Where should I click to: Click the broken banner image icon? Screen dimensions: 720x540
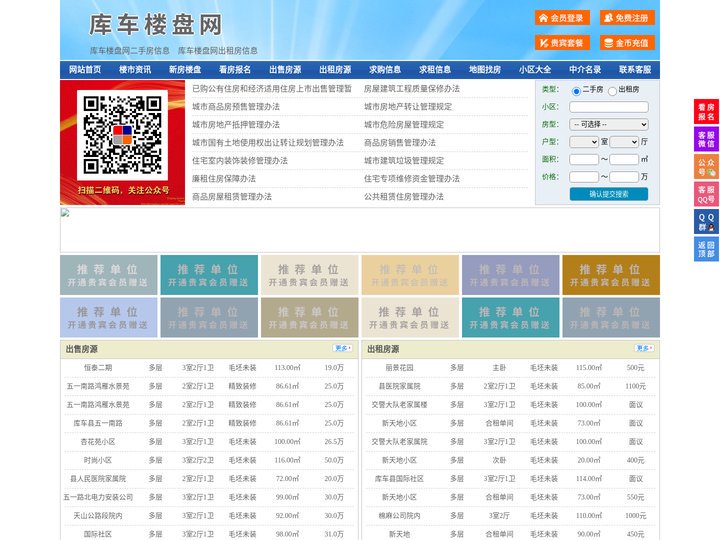tap(65, 212)
